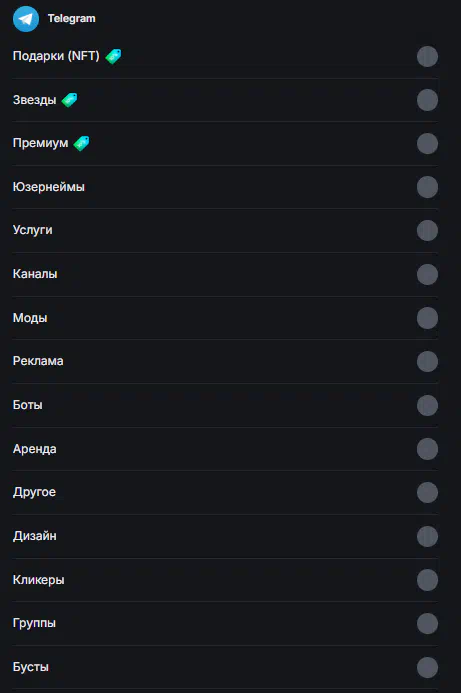The width and height of the screenshot is (461, 693).
Task: Pick the Услуги radio button
Action: [x=427, y=230]
